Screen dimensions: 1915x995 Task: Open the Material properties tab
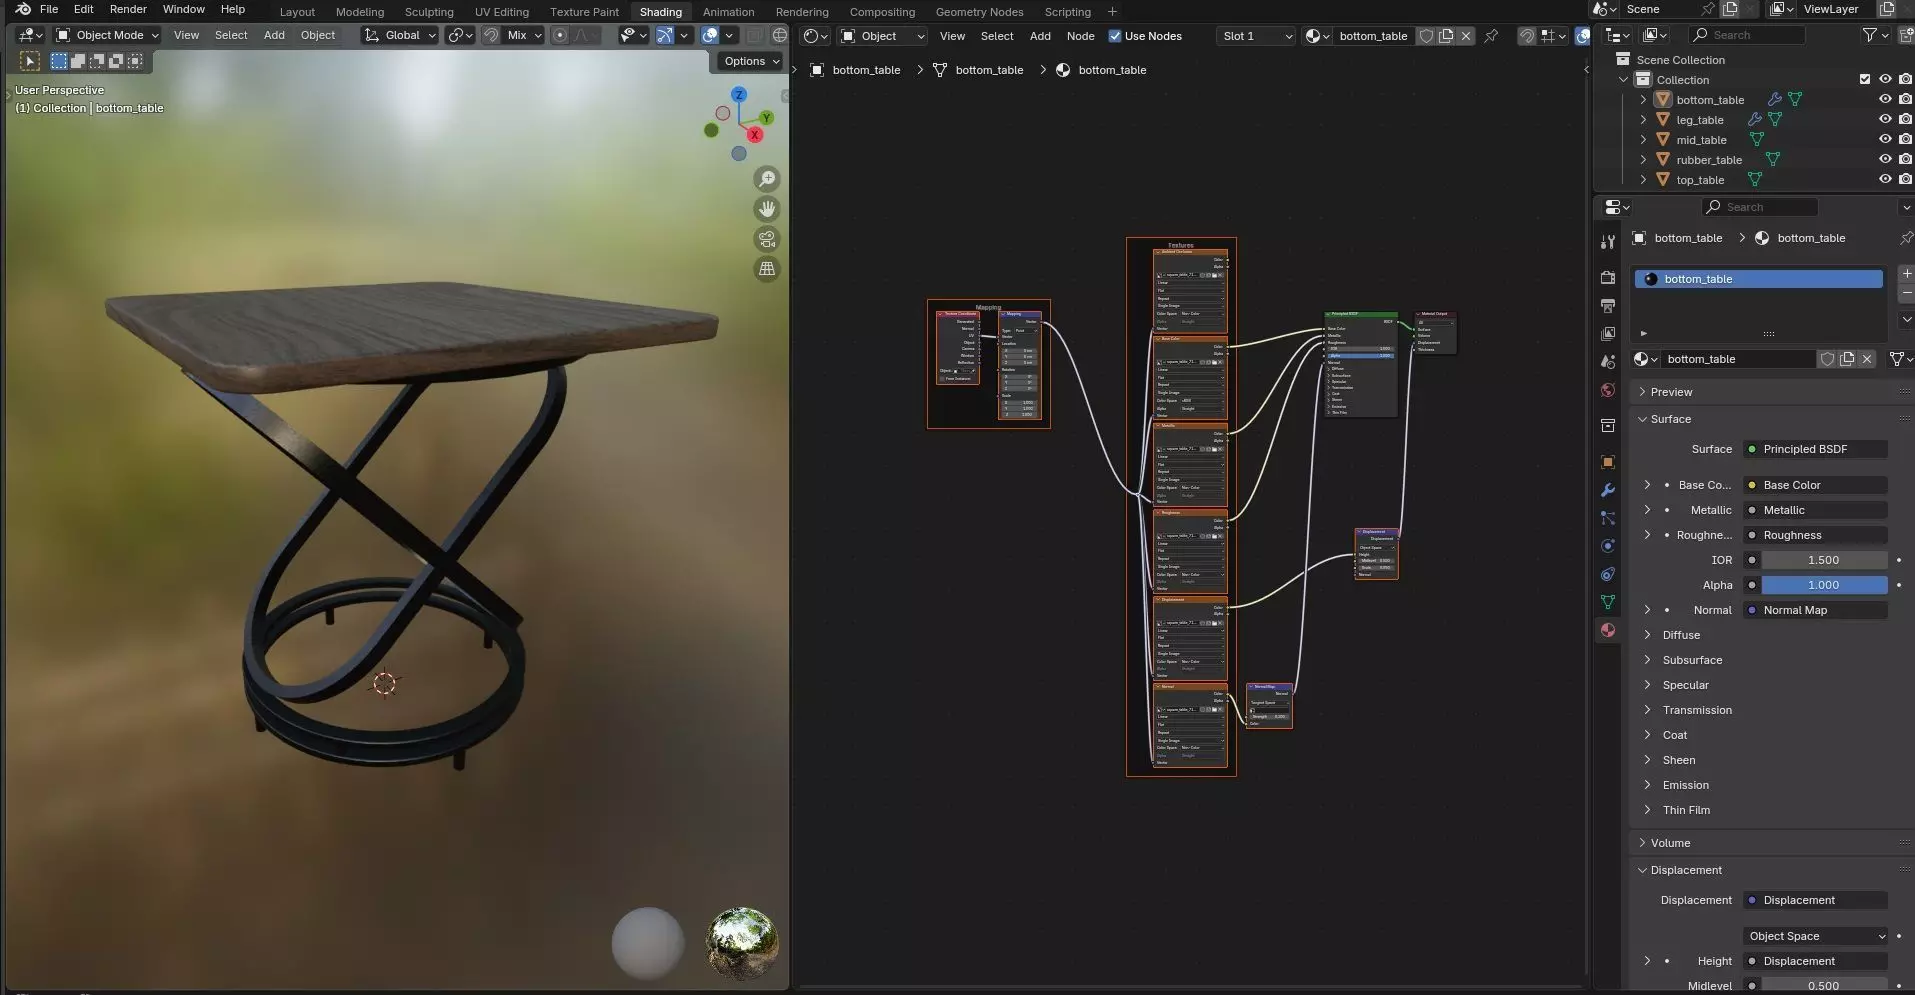coord(1607,630)
